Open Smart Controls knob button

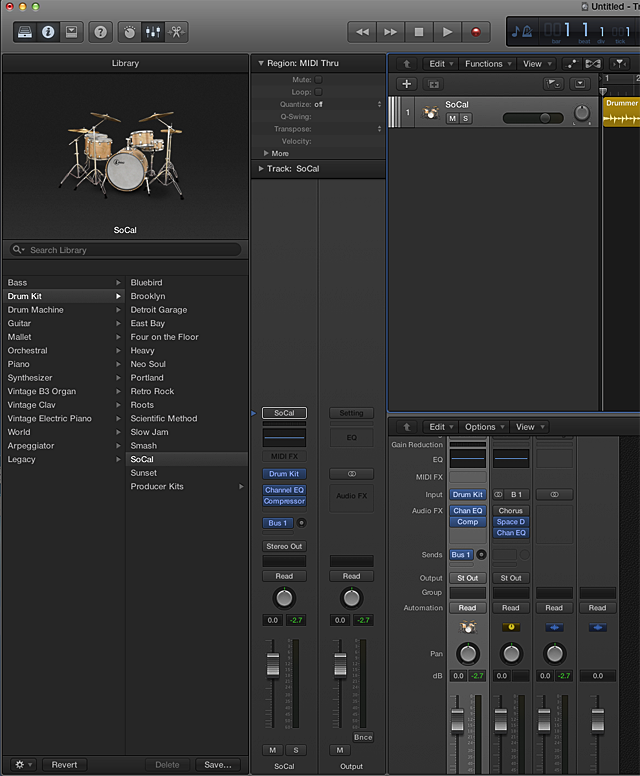point(130,32)
